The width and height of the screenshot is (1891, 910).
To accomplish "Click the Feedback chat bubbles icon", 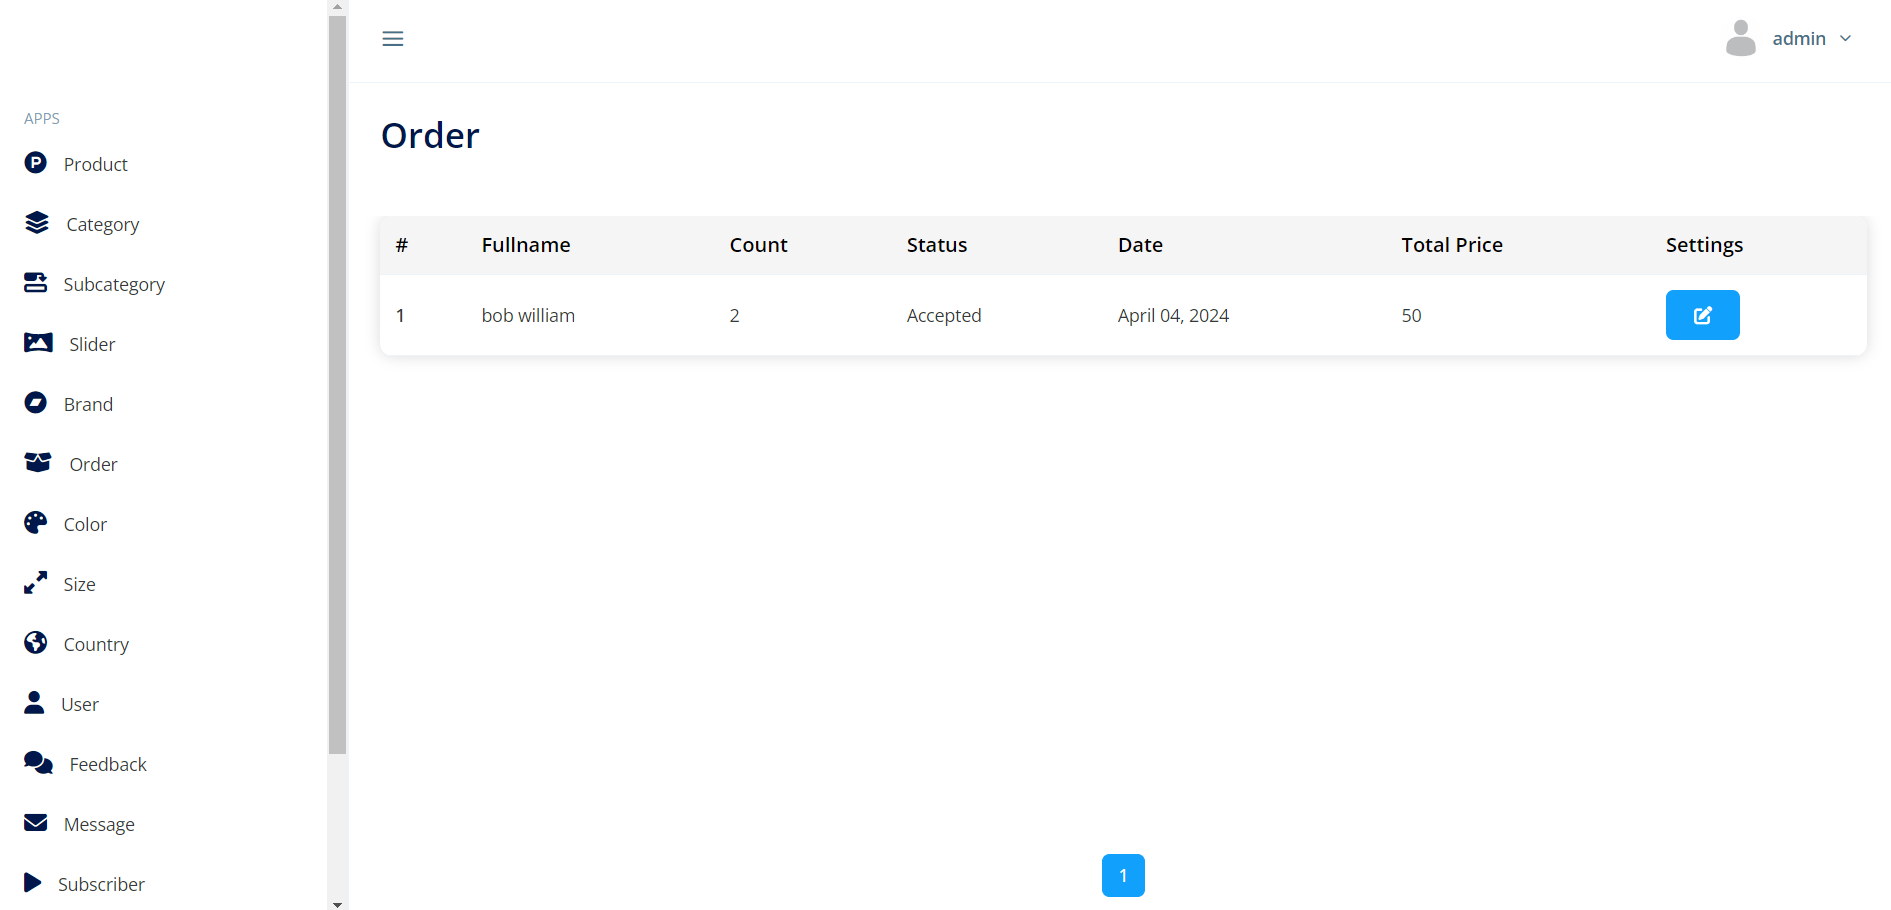I will point(38,763).
